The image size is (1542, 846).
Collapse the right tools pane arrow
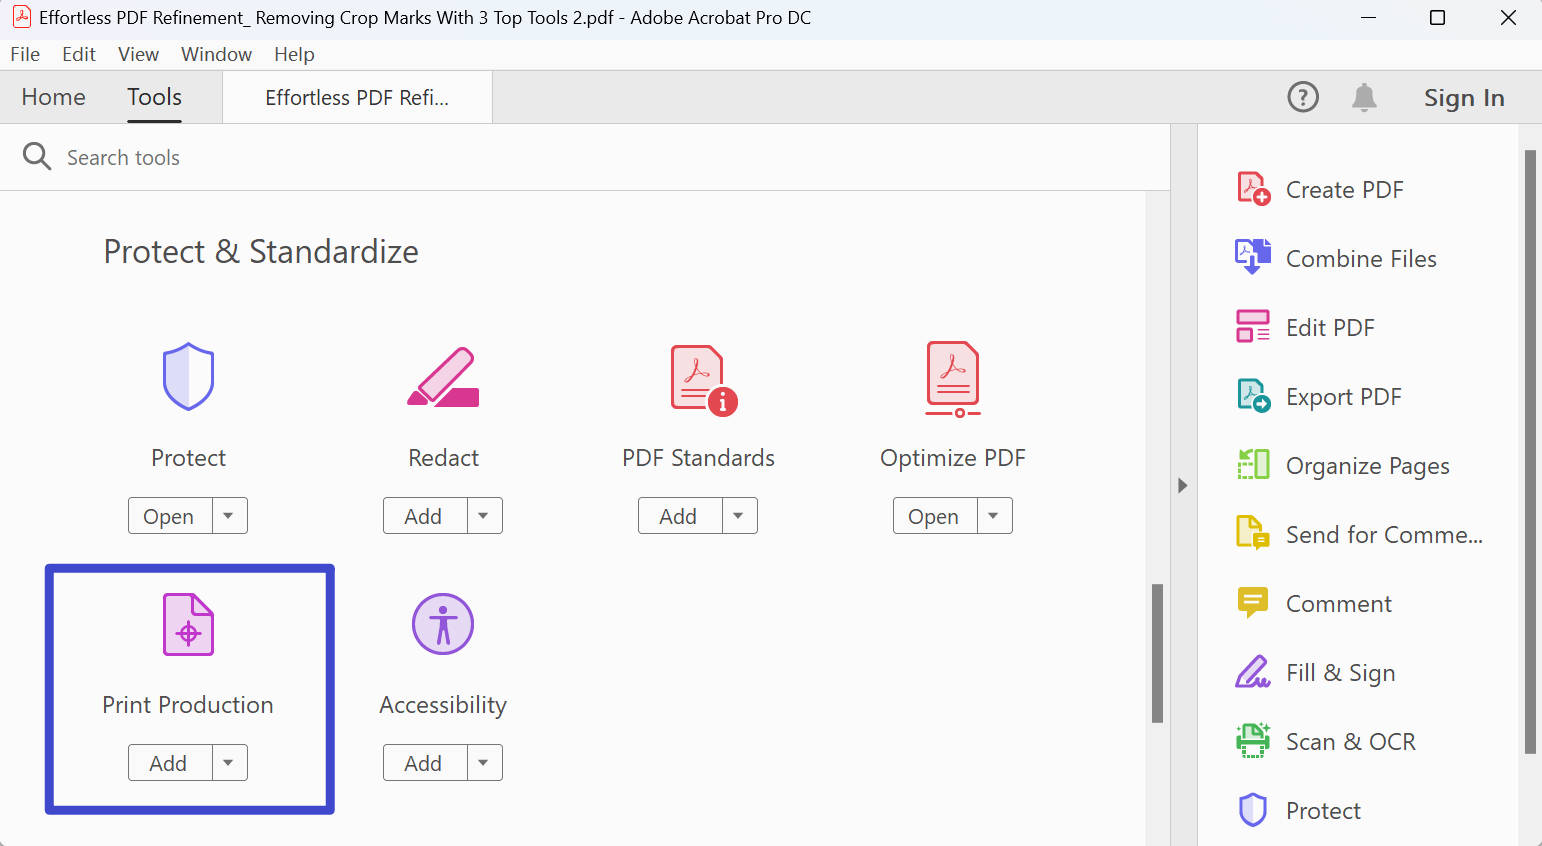click(1183, 485)
